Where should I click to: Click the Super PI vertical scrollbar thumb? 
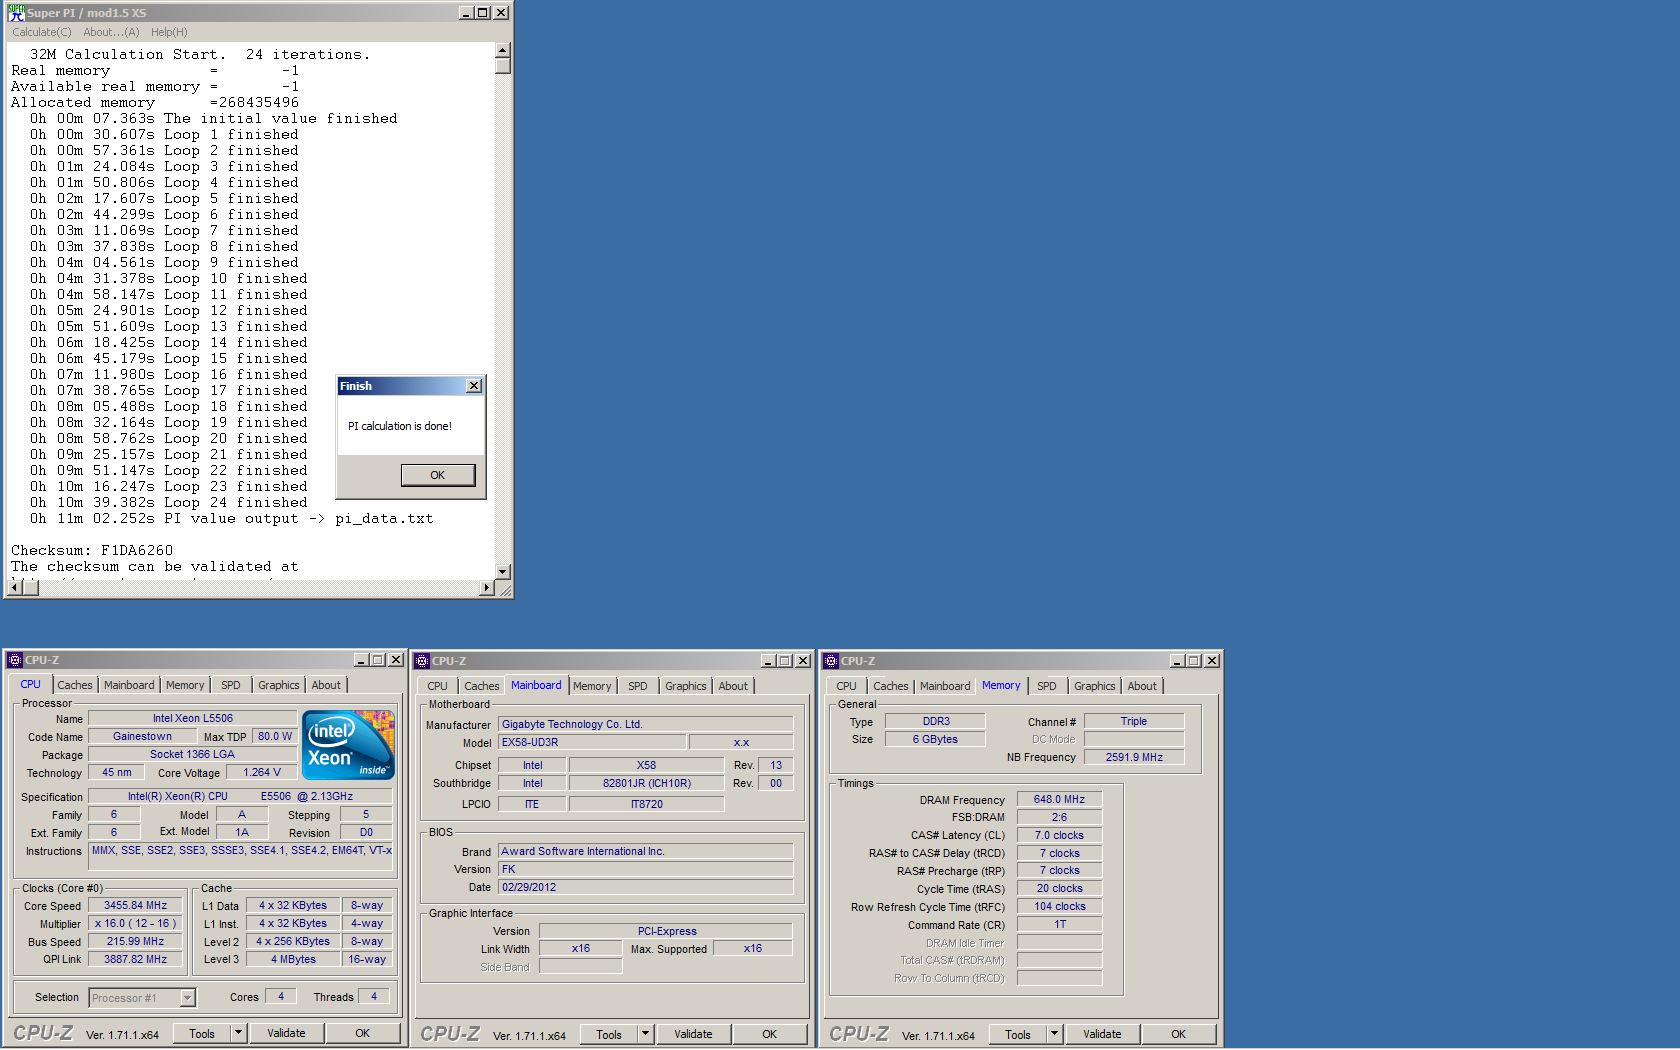(503, 66)
